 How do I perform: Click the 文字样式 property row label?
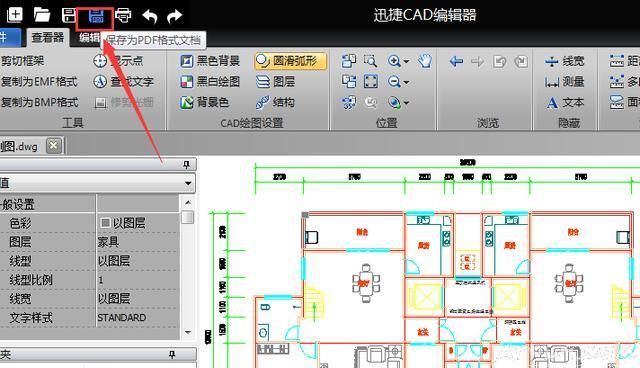coord(31,318)
